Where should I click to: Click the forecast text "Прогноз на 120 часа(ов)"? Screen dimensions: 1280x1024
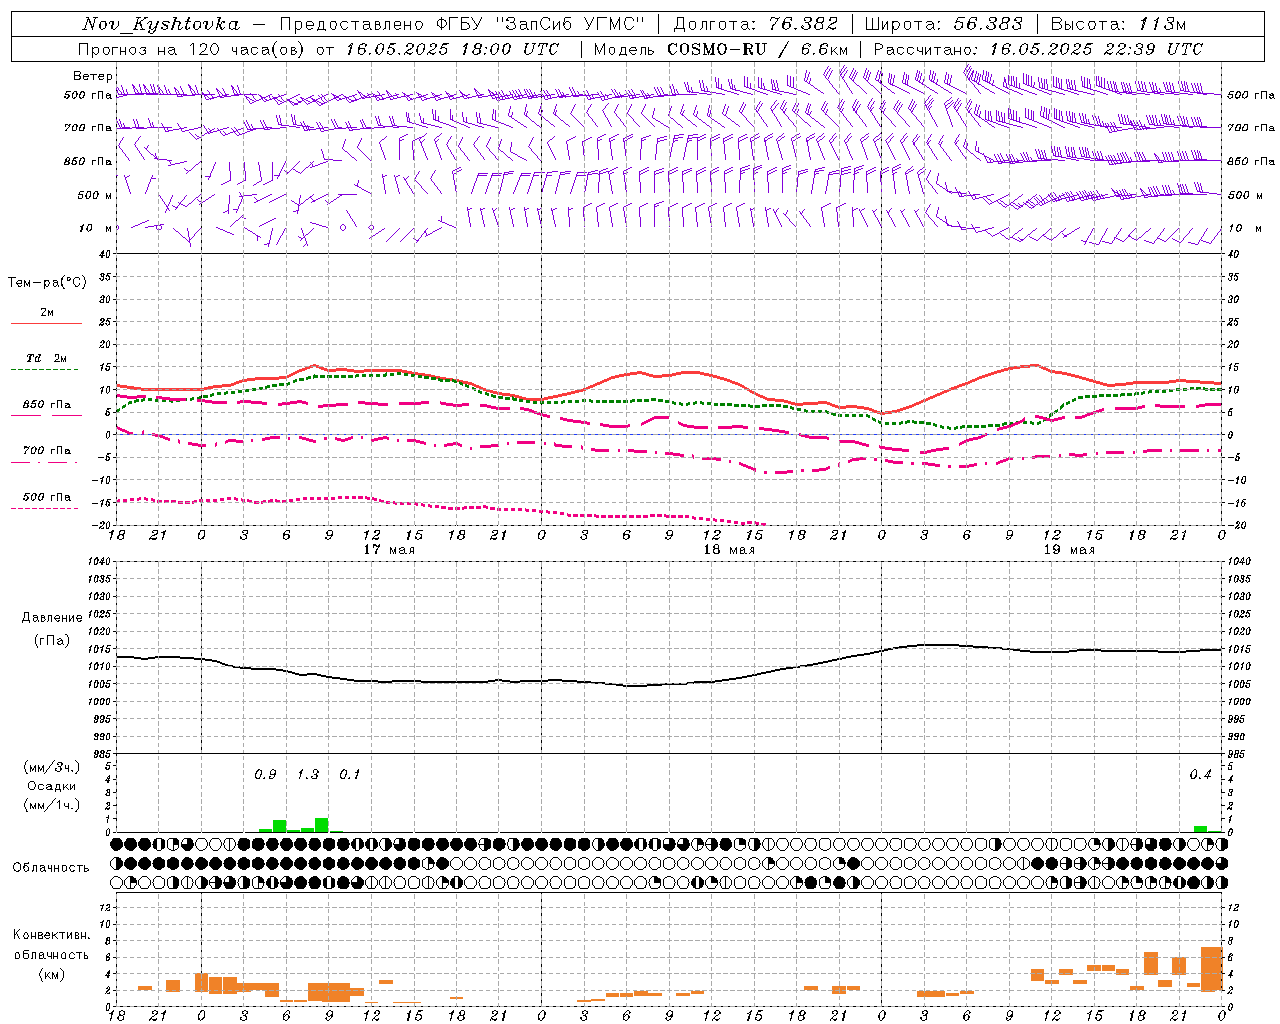193,49
